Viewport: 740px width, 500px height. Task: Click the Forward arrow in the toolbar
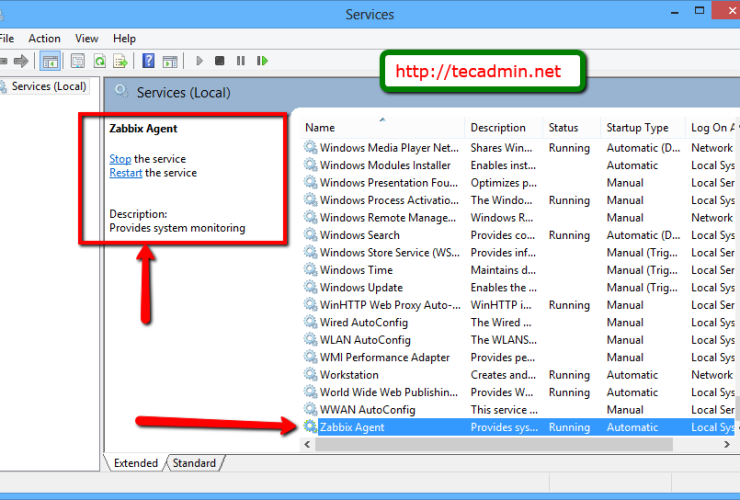(x=21, y=61)
